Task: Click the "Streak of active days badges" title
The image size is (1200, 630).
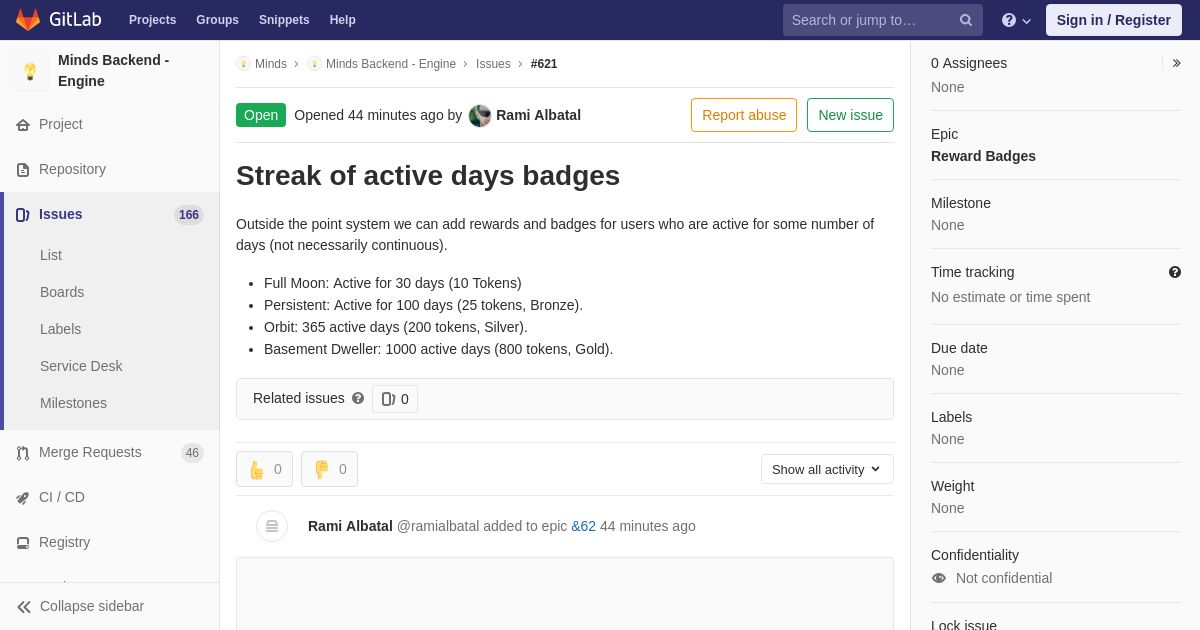Action: (428, 176)
